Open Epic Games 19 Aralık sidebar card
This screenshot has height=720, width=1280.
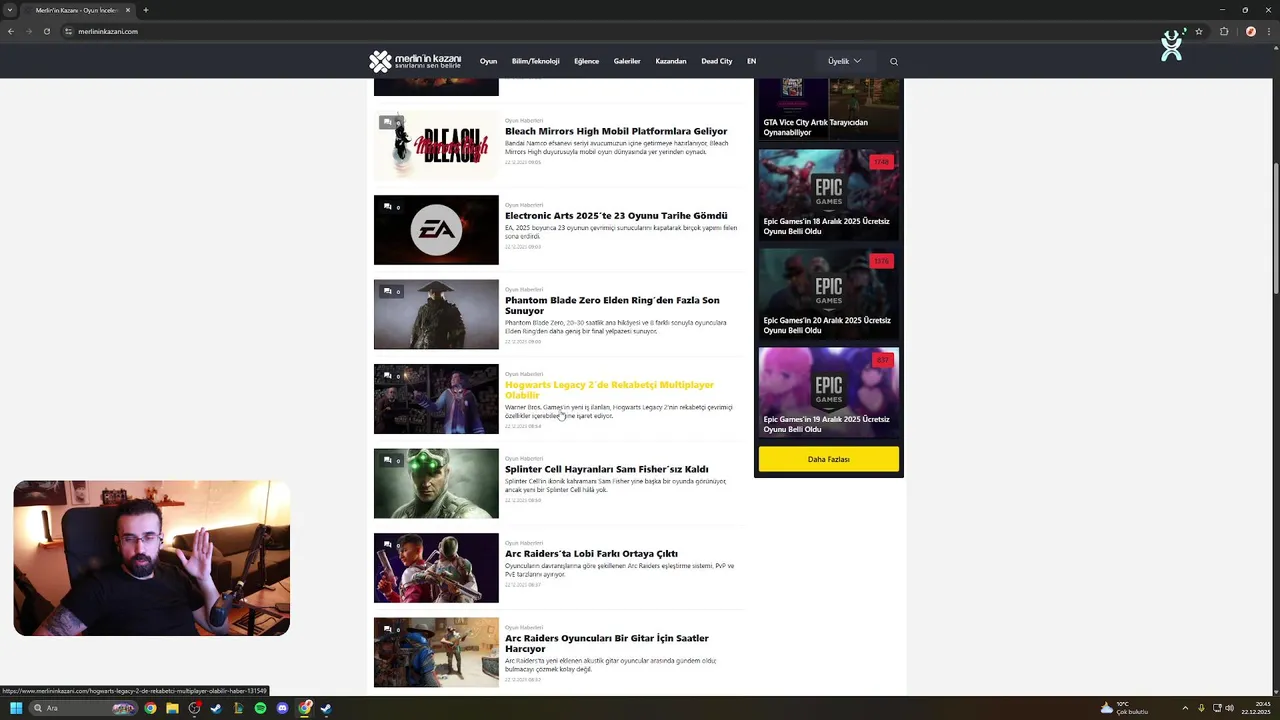pyautogui.click(x=829, y=392)
